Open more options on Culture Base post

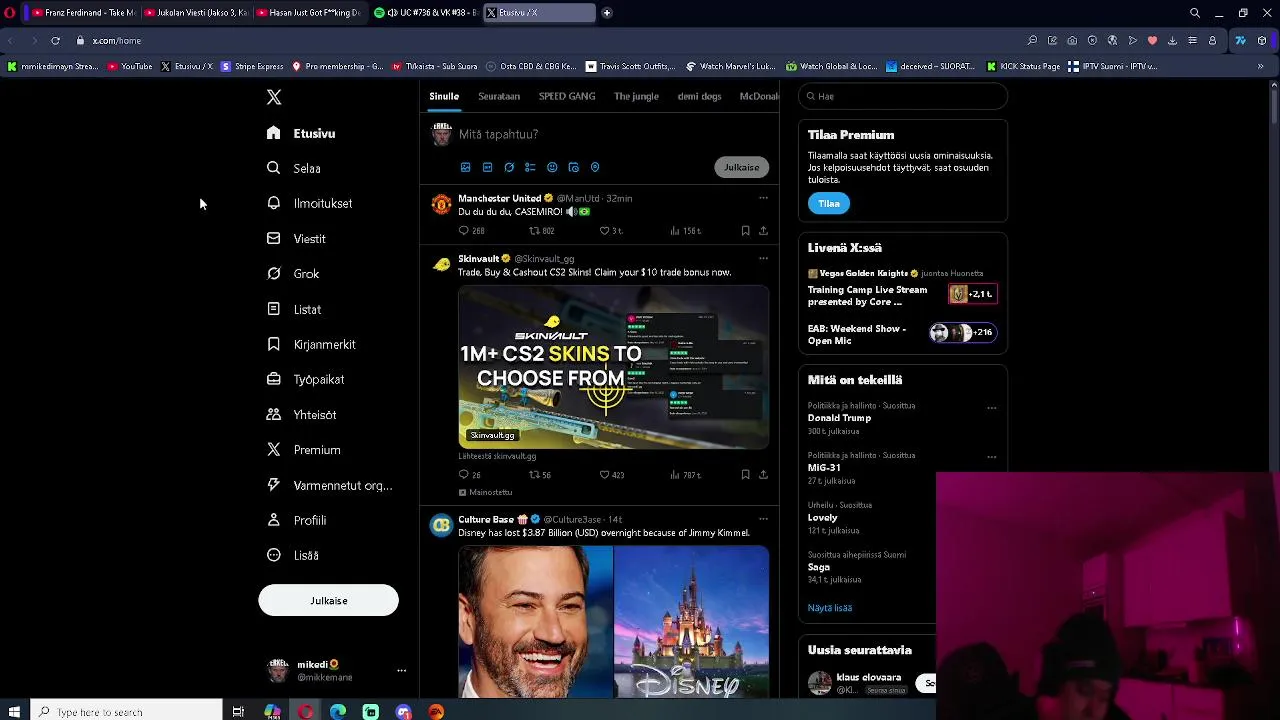point(763,519)
